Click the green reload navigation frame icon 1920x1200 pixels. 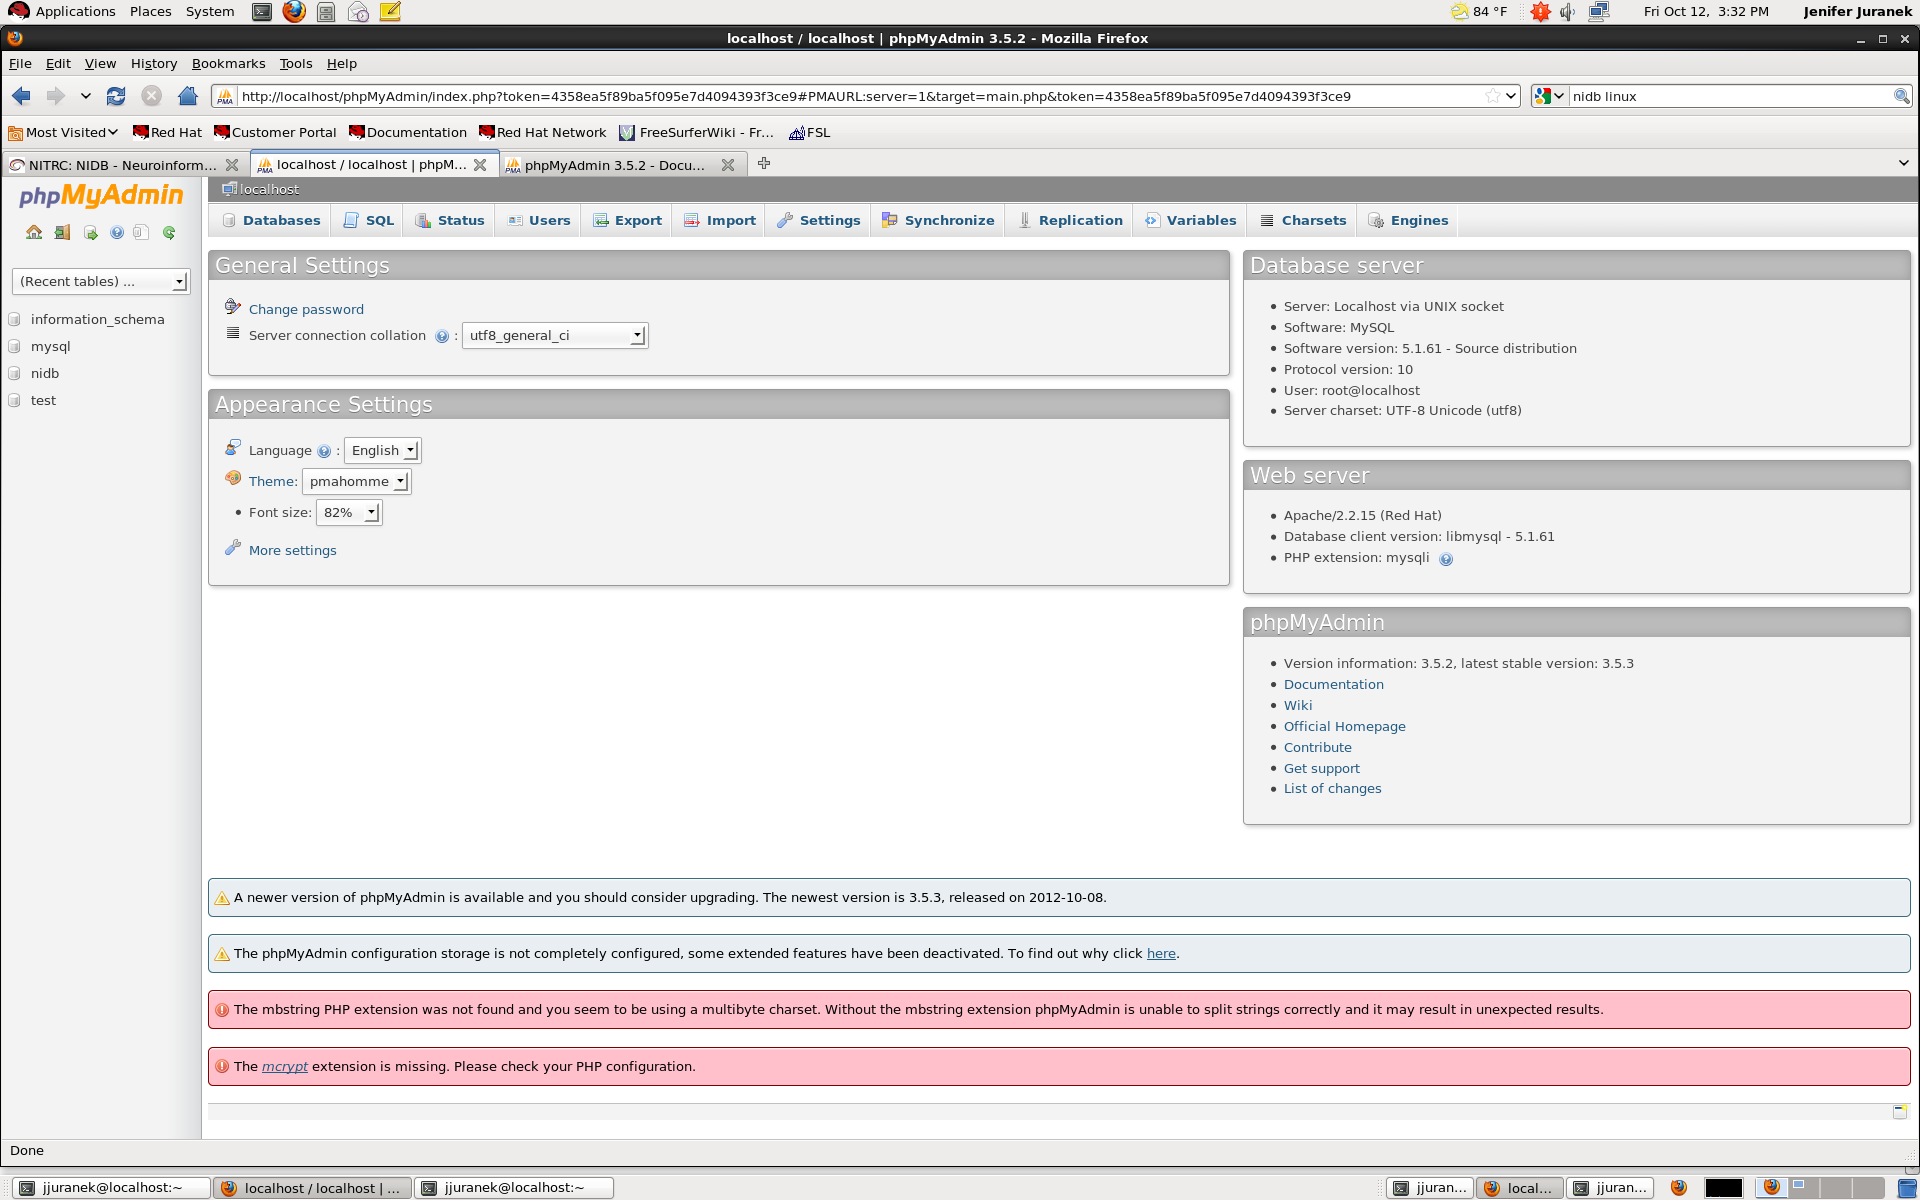pyautogui.click(x=169, y=233)
